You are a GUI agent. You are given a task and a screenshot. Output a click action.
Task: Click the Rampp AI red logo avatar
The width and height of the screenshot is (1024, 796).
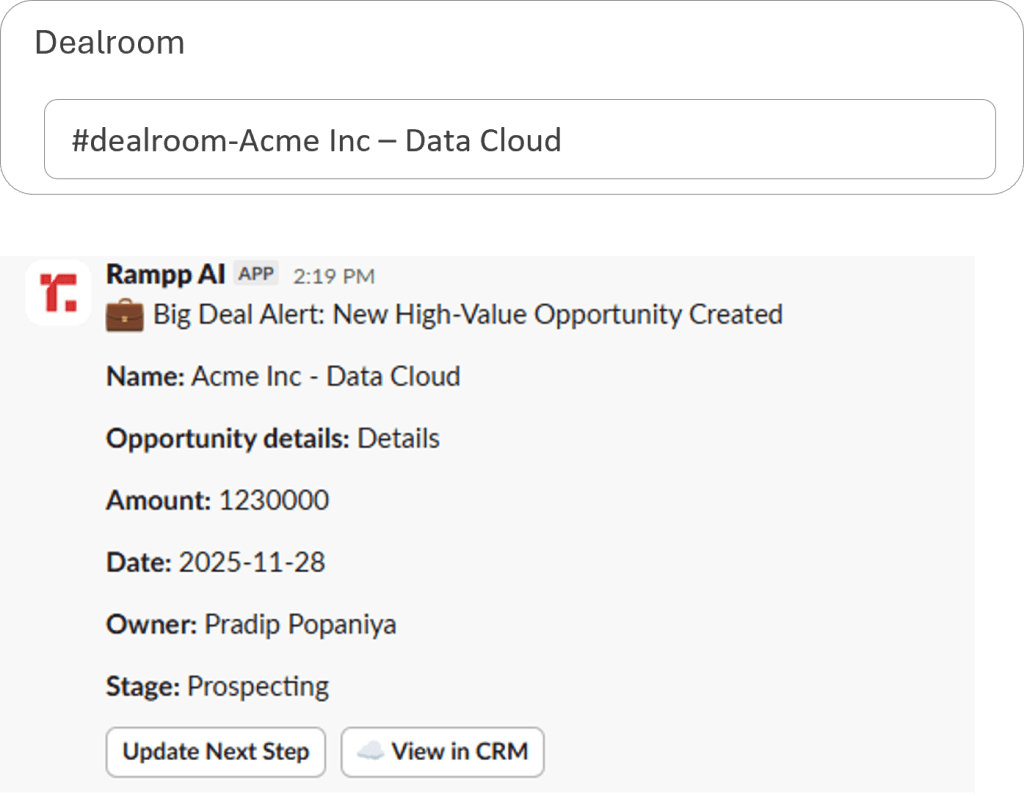tap(58, 292)
